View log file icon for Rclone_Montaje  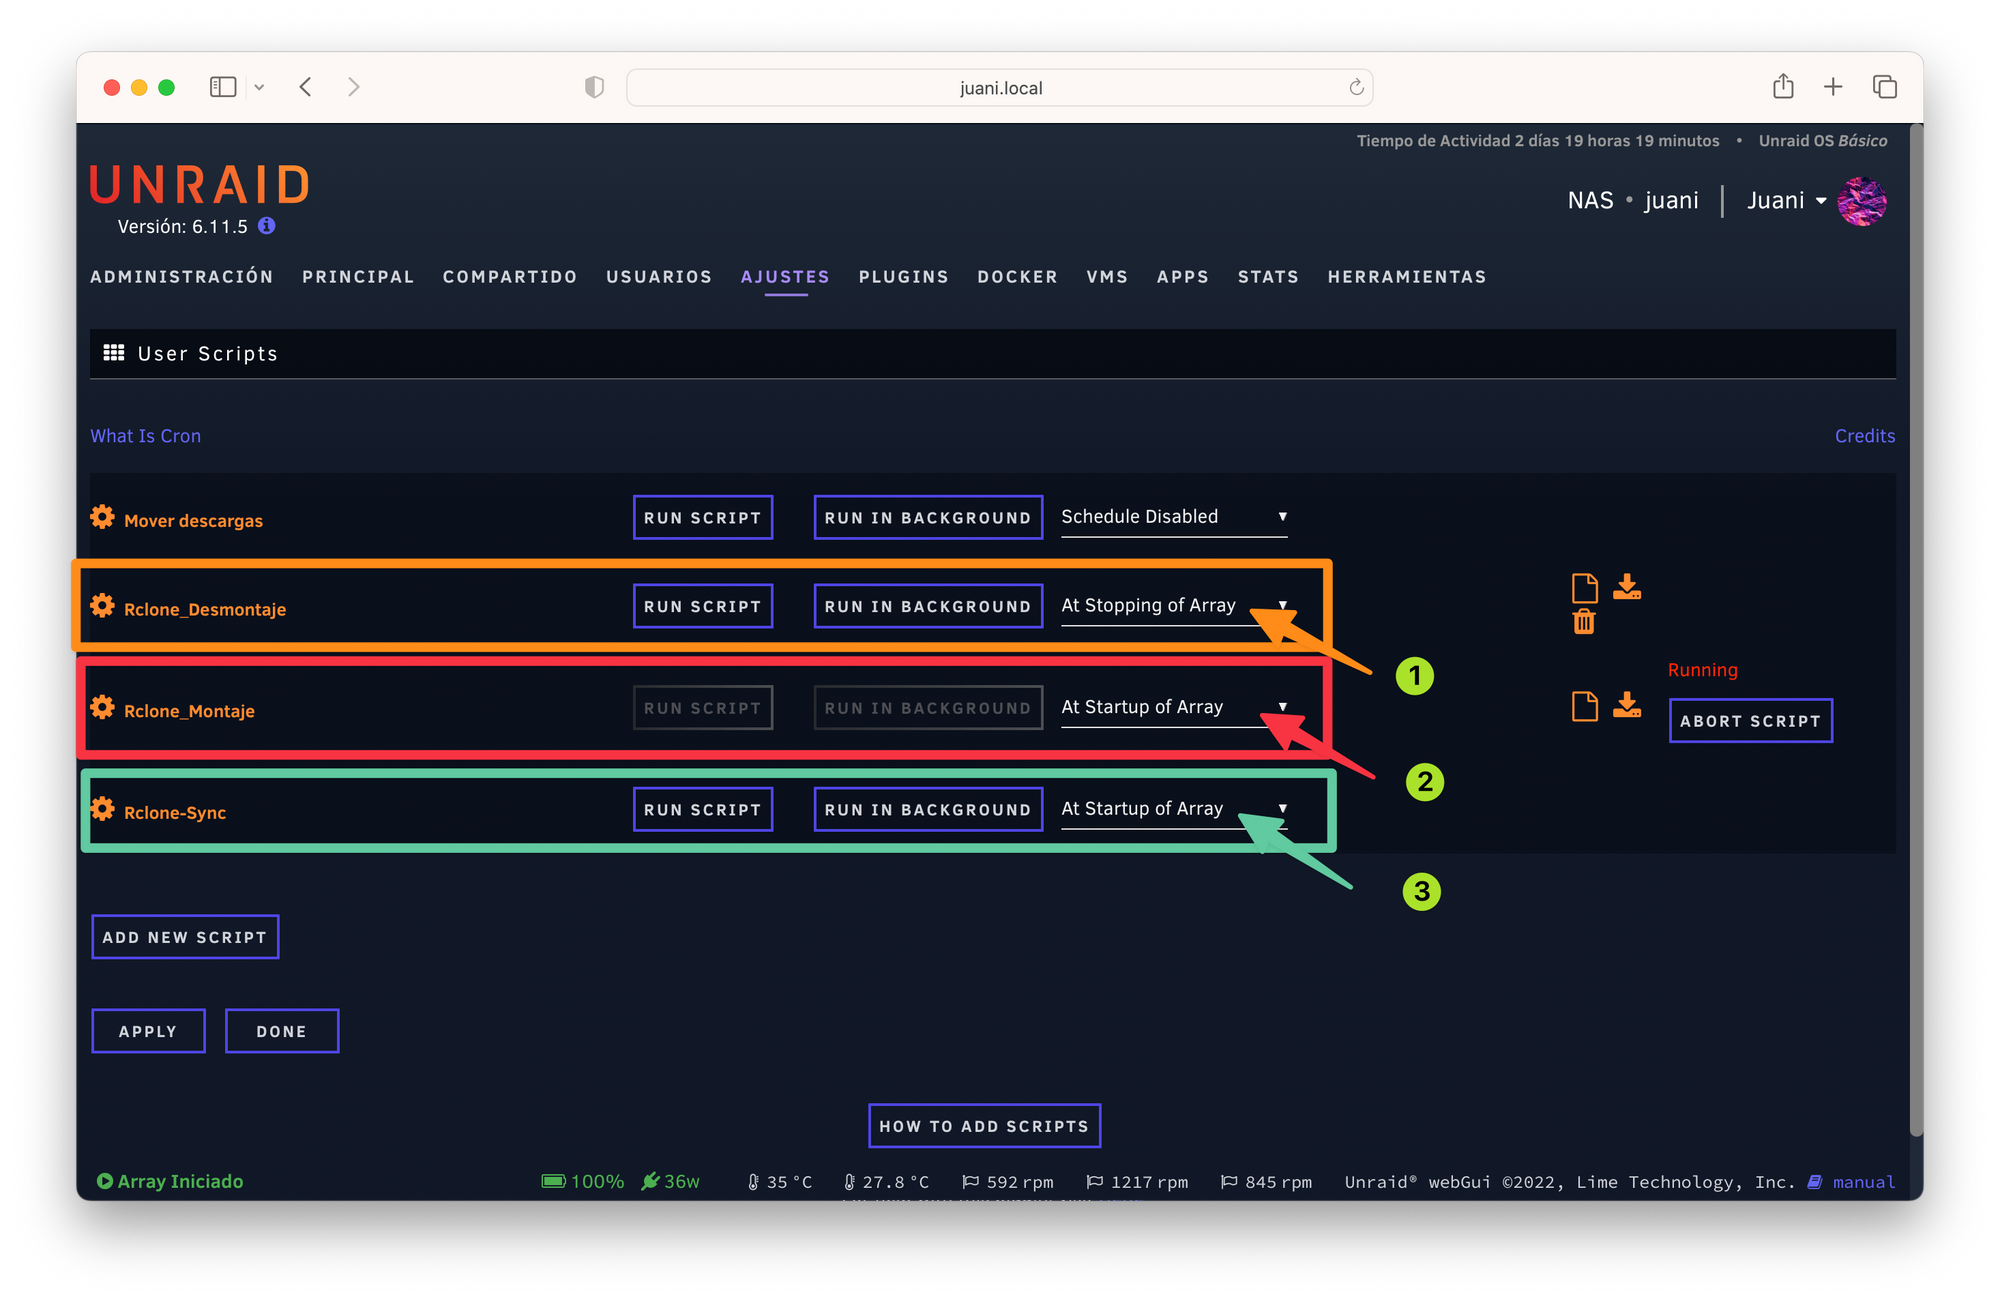click(x=1585, y=706)
